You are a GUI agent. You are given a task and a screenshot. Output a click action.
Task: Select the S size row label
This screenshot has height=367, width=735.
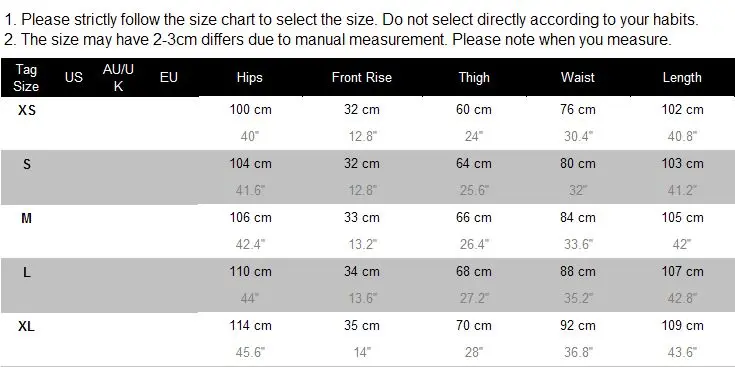pyautogui.click(x=27, y=164)
